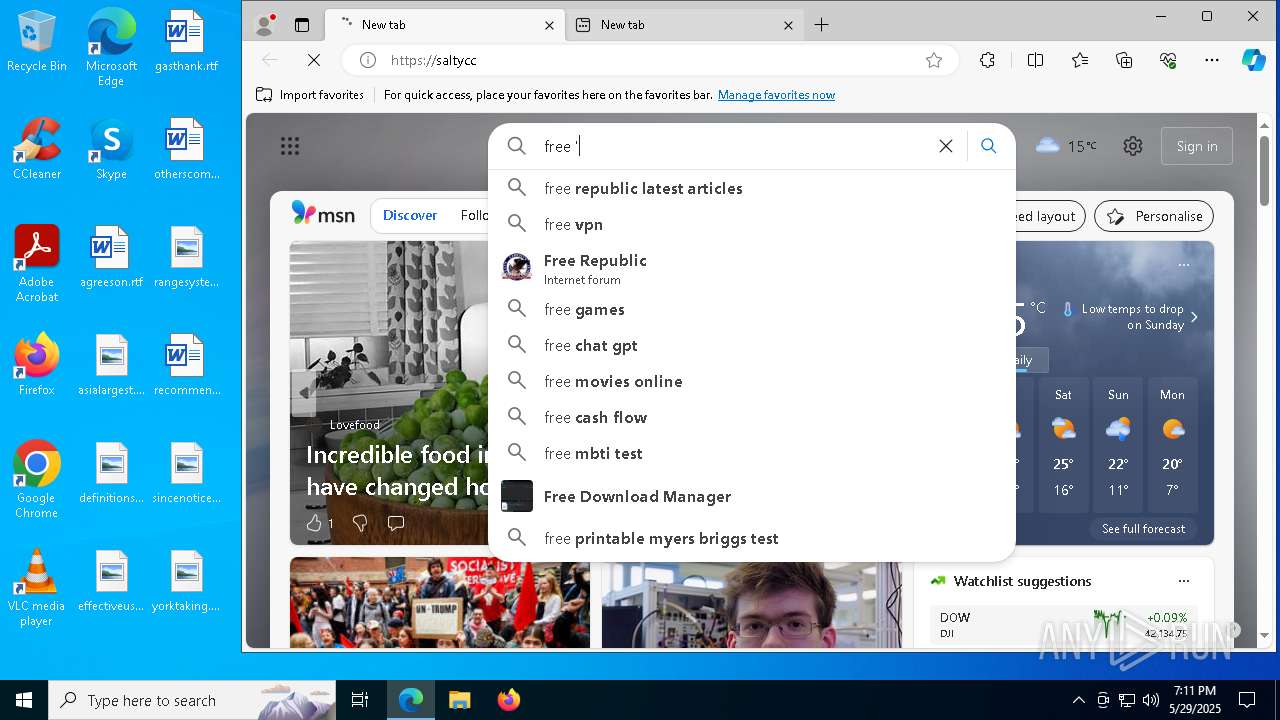1280x720 pixels.
Task: Open Watchlist suggestions options ellipsis
Action: tap(1184, 581)
